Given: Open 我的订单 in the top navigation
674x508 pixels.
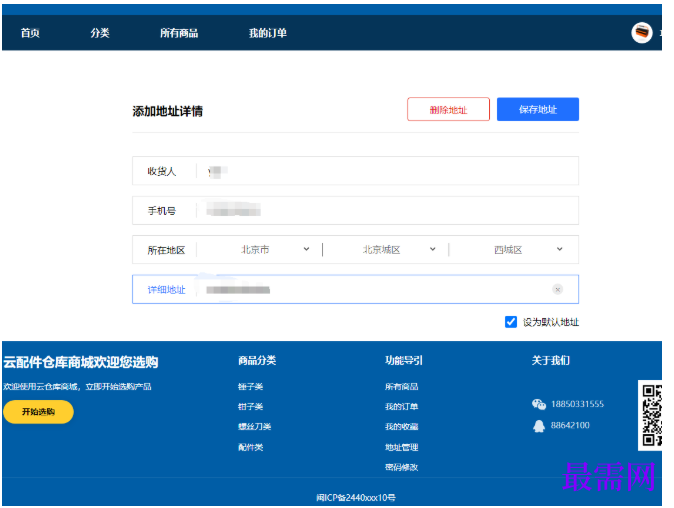Looking at the screenshot, I should pos(267,33).
